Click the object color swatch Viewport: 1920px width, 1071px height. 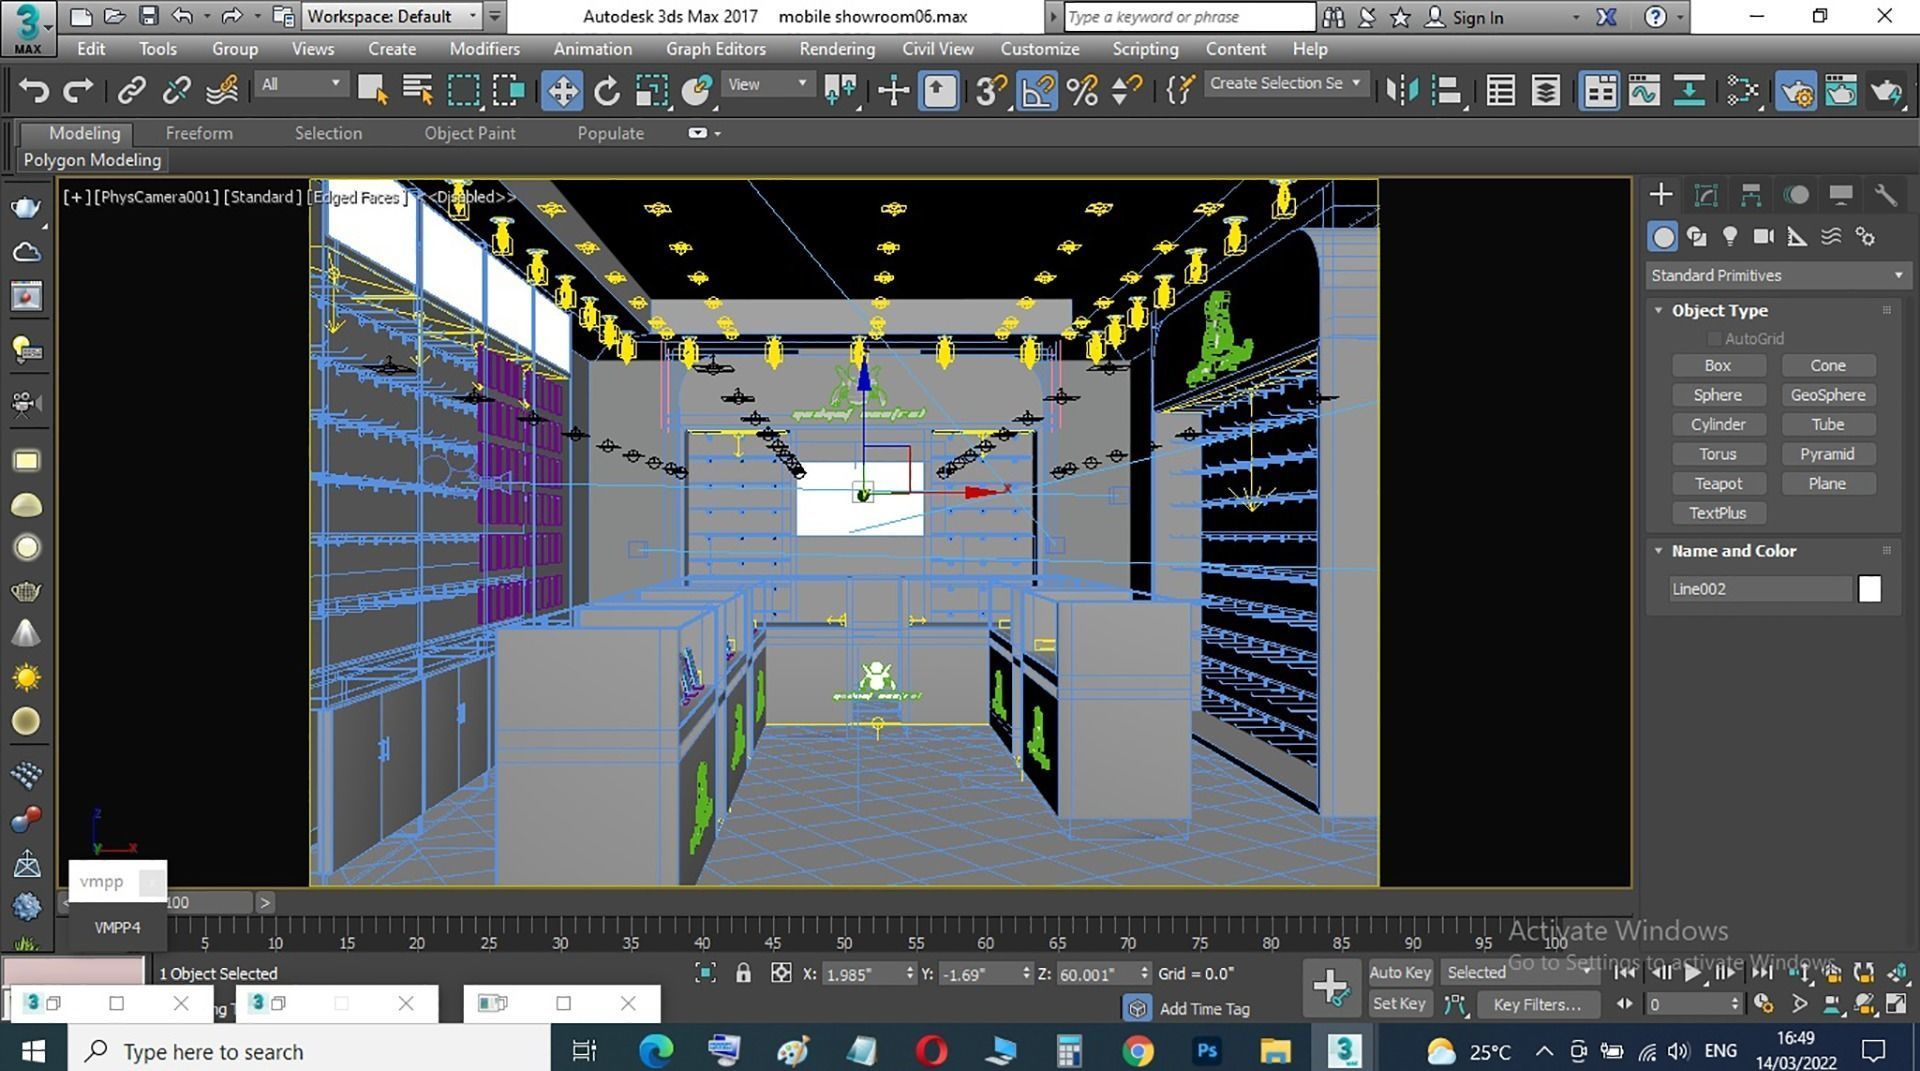coord(1869,589)
